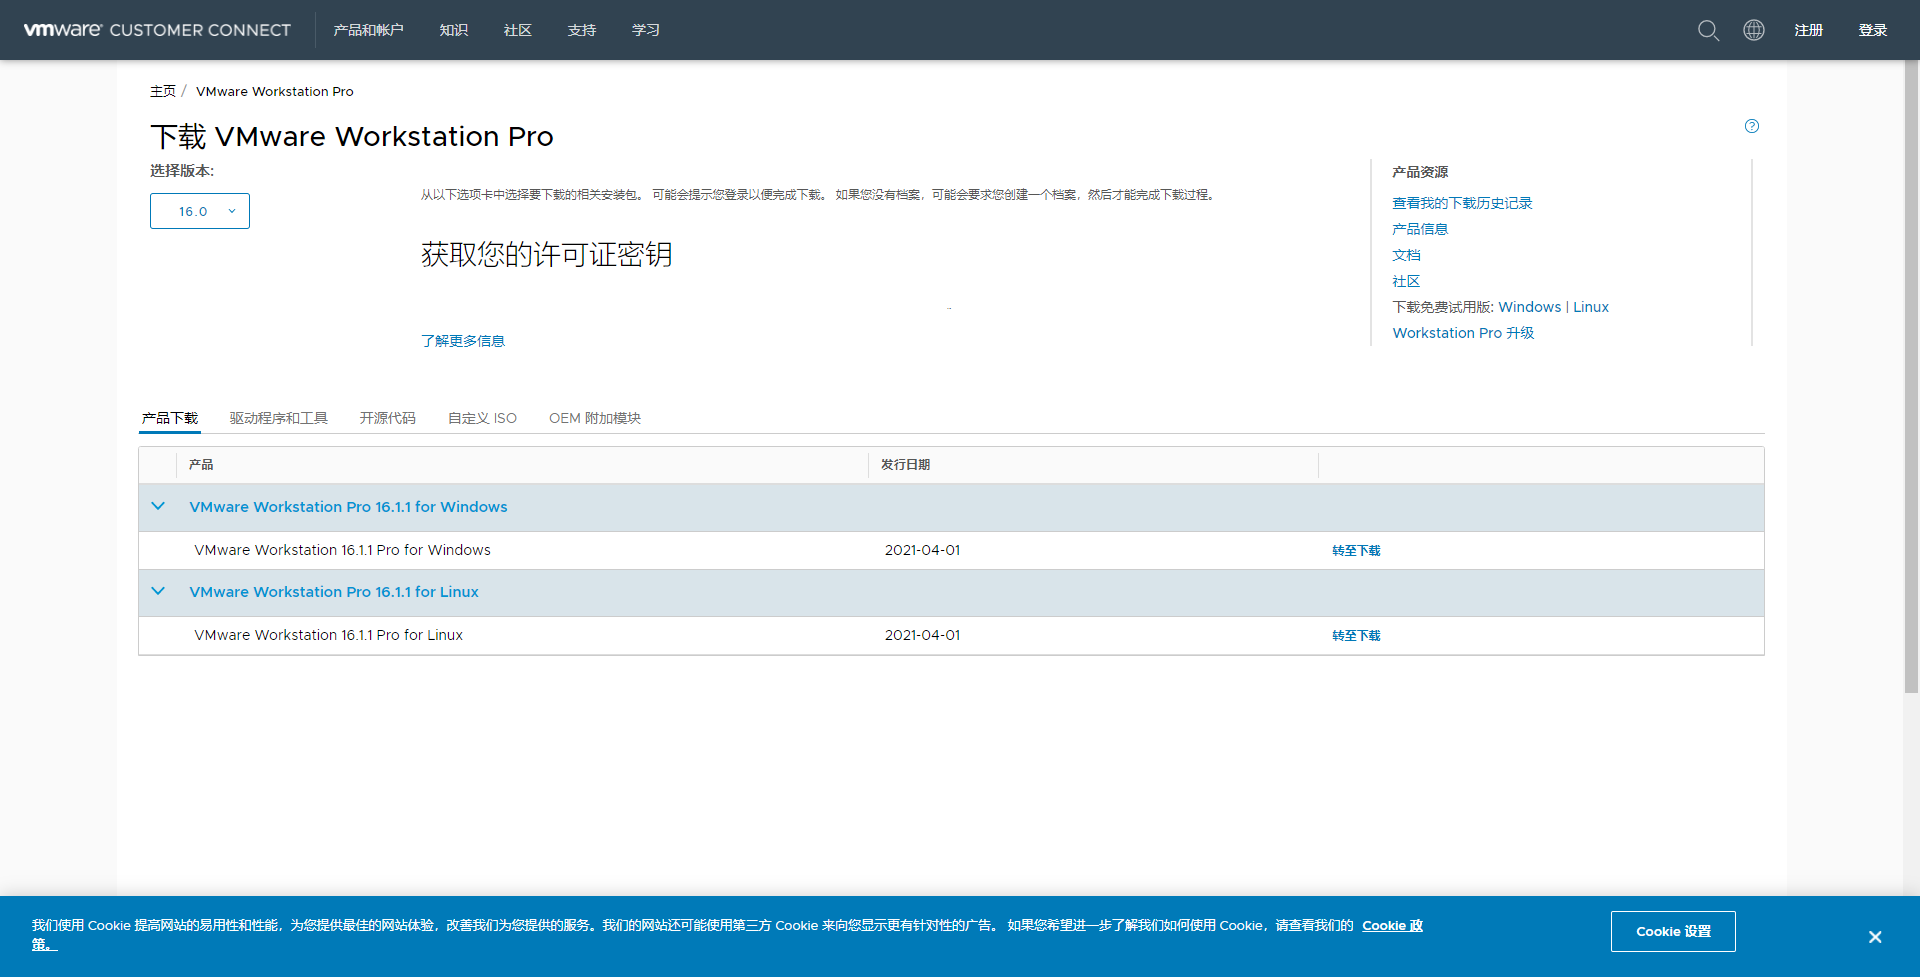Screen dimensions: 1920x977
Task: Open the language globe icon
Action: [1754, 30]
